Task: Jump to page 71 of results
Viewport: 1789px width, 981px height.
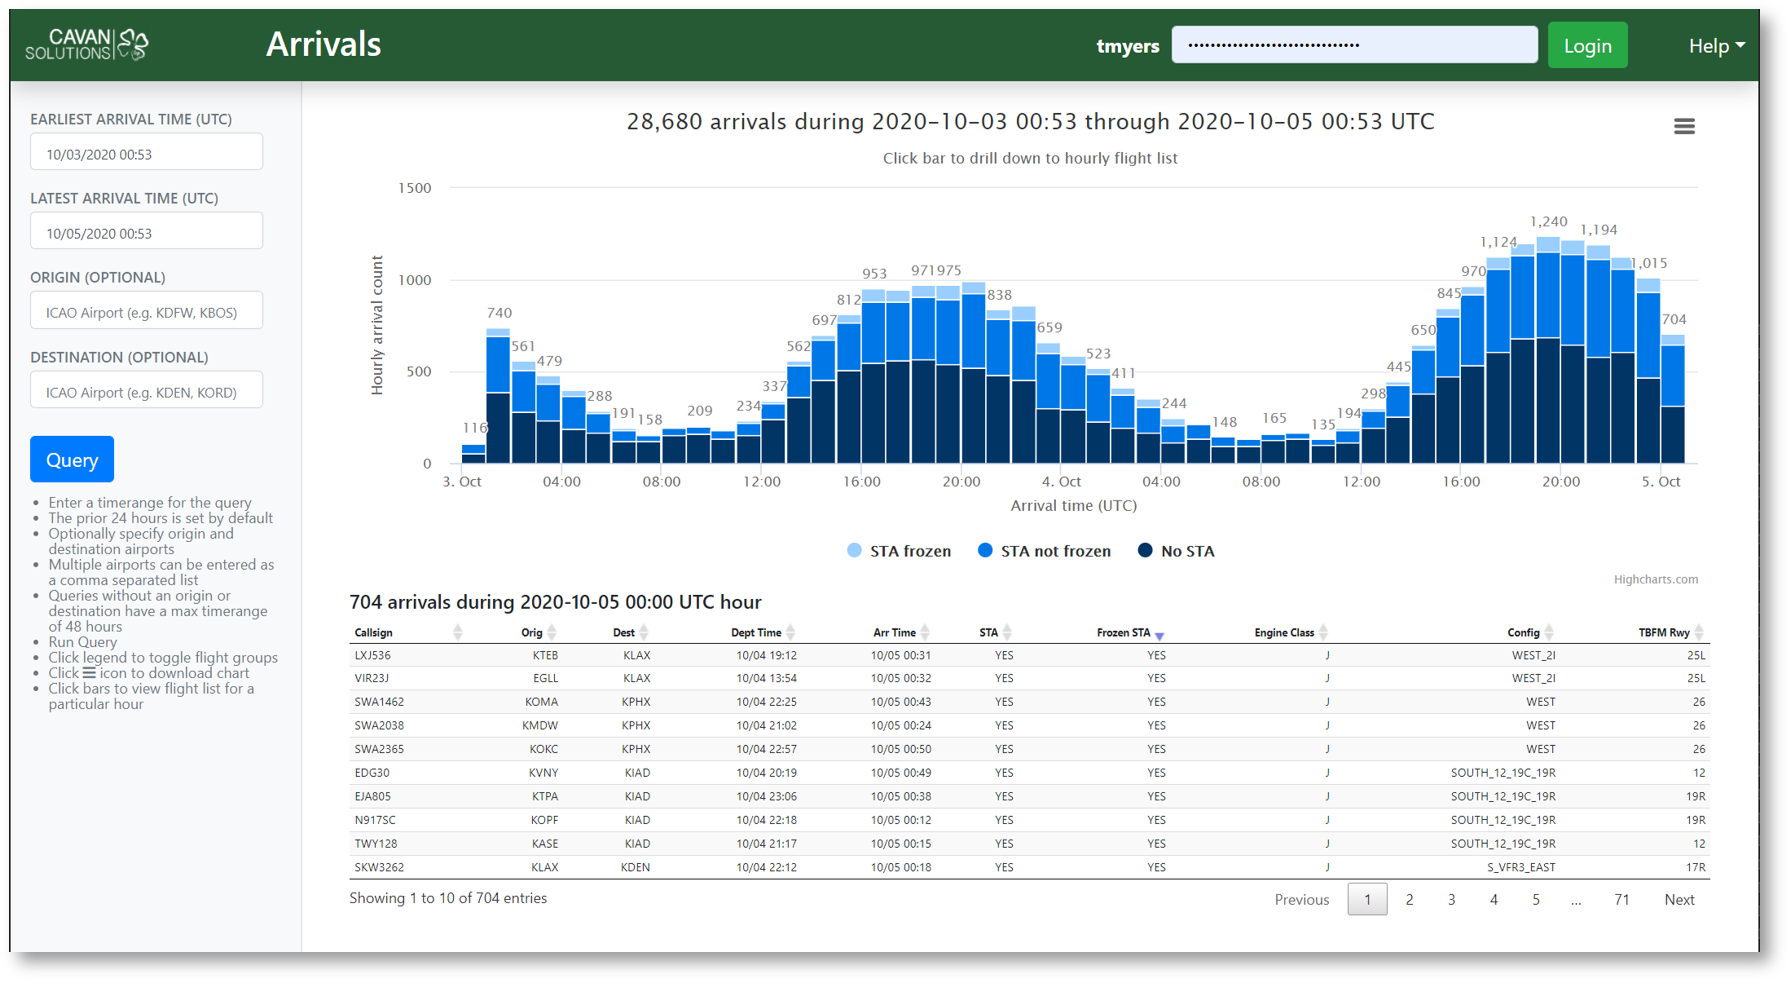Action: [x=1621, y=899]
